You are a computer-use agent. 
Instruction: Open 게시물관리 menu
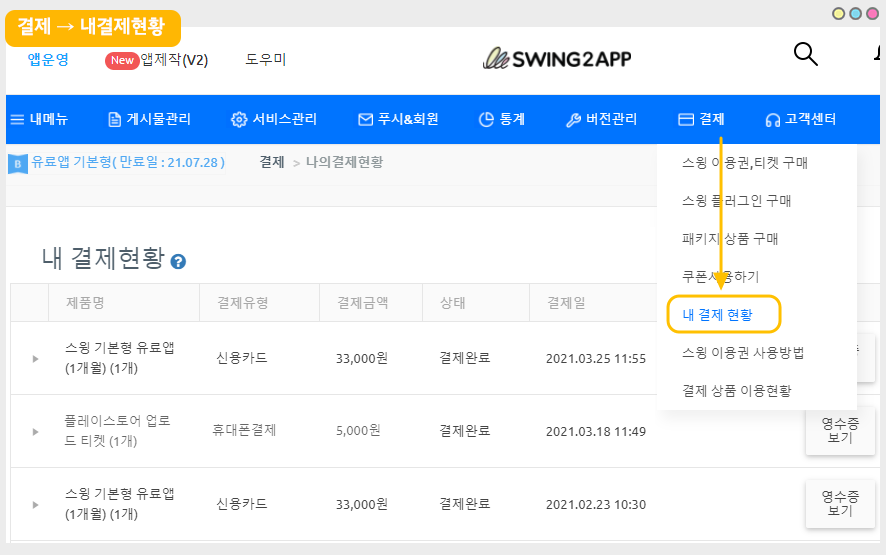click(149, 120)
